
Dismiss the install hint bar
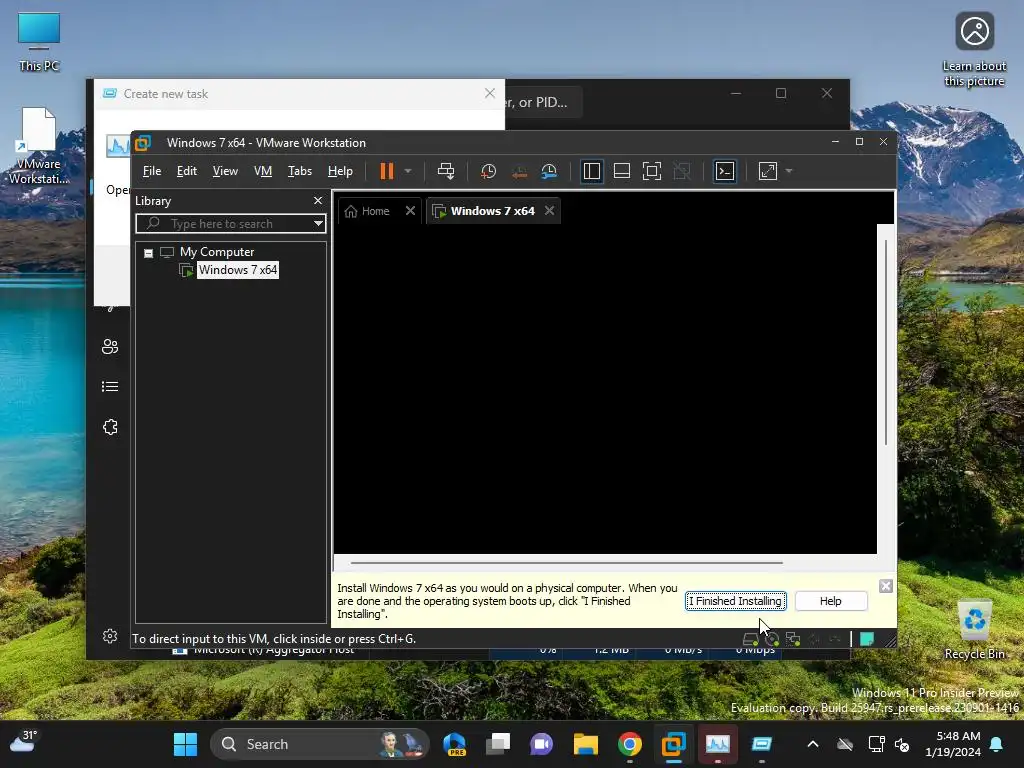(x=886, y=586)
